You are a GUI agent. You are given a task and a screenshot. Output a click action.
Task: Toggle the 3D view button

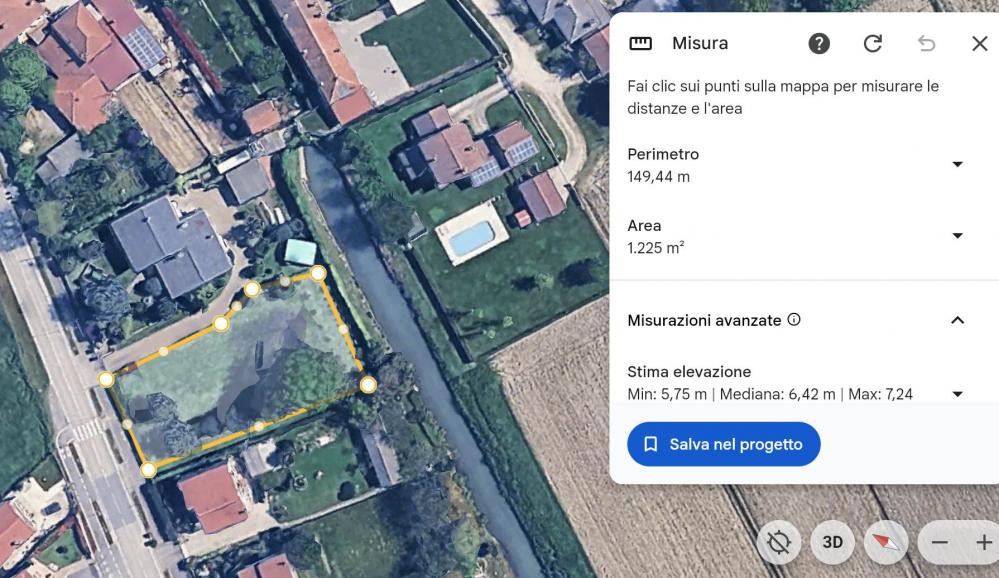coord(832,542)
